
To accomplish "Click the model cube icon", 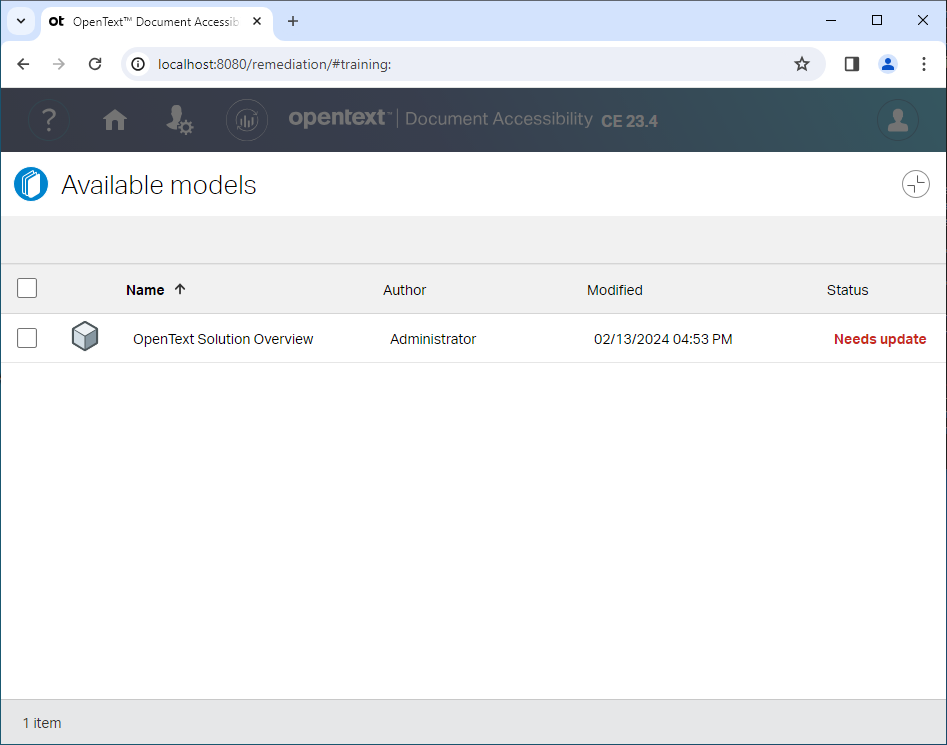I will pos(85,337).
